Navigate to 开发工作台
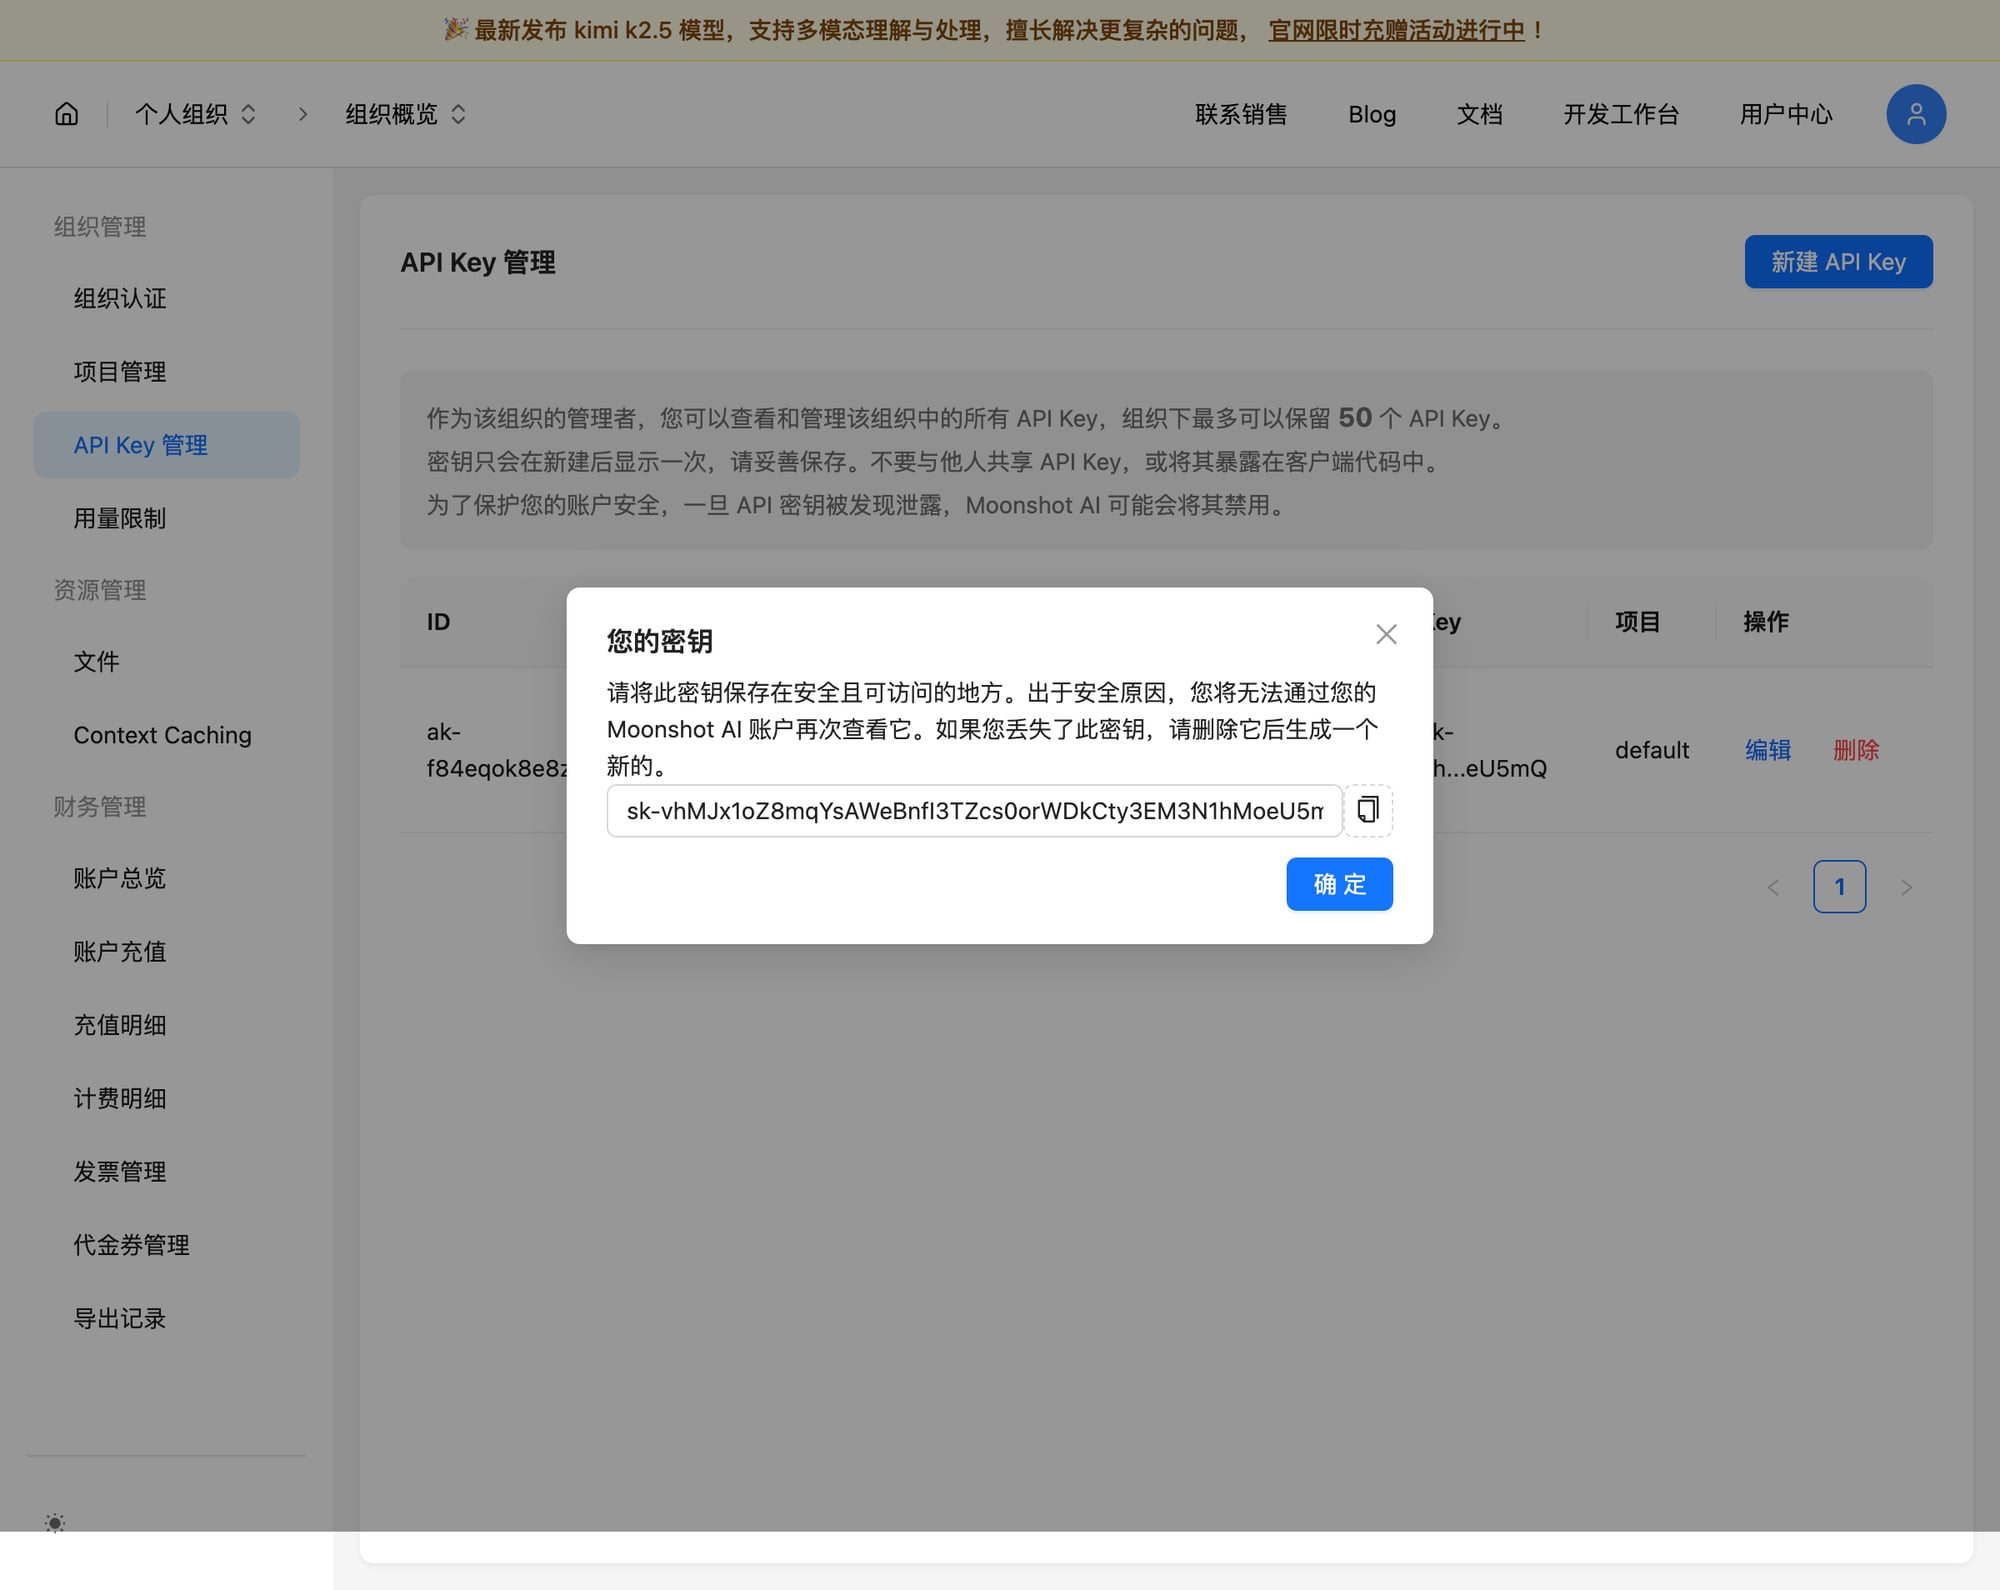 pos(1620,114)
